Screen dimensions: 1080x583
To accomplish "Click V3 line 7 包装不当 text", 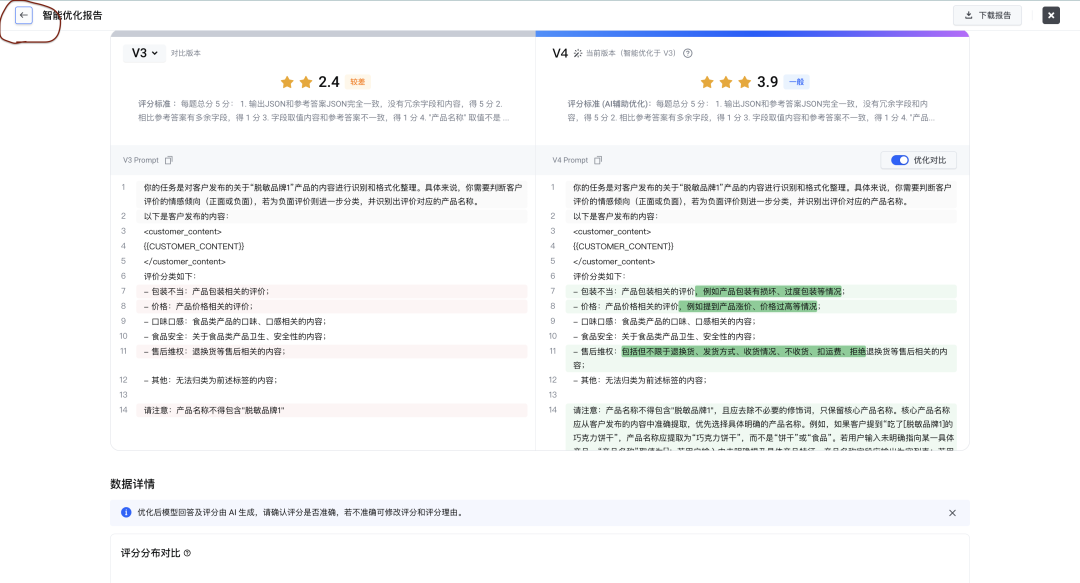I will click(206, 292).
